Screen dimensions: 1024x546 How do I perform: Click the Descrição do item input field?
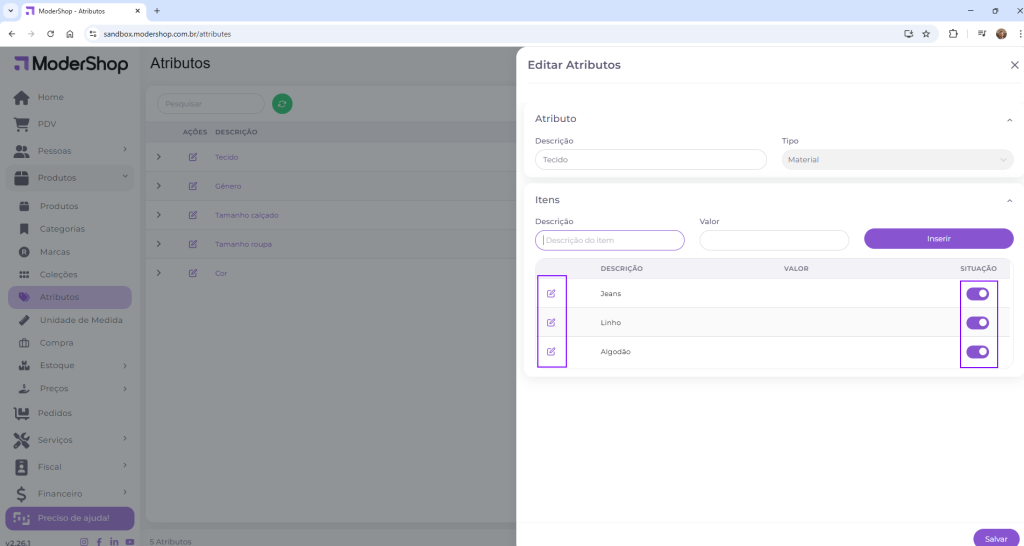[610, 240]
